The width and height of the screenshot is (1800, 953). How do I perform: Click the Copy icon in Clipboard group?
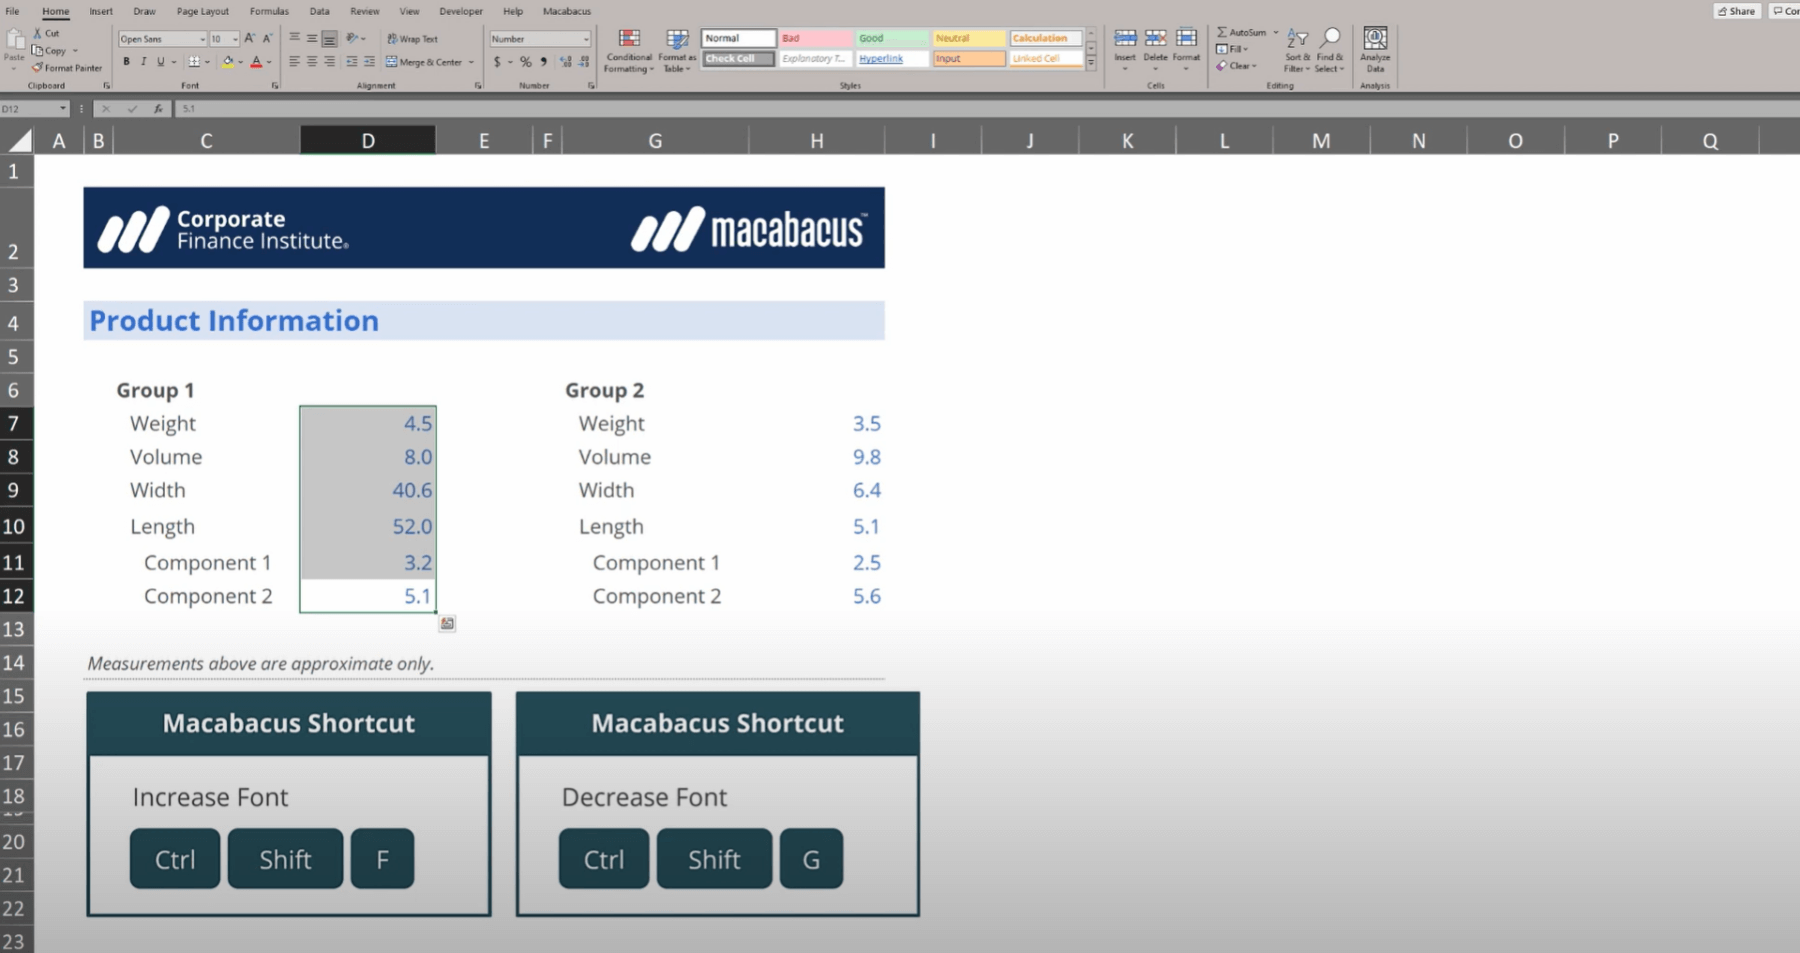point(37,50)
